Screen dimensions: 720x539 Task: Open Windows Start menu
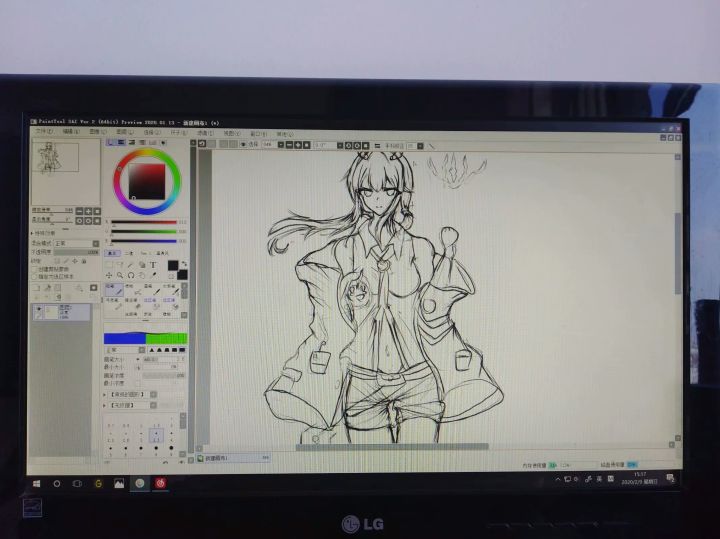click(x=37, y=483)
